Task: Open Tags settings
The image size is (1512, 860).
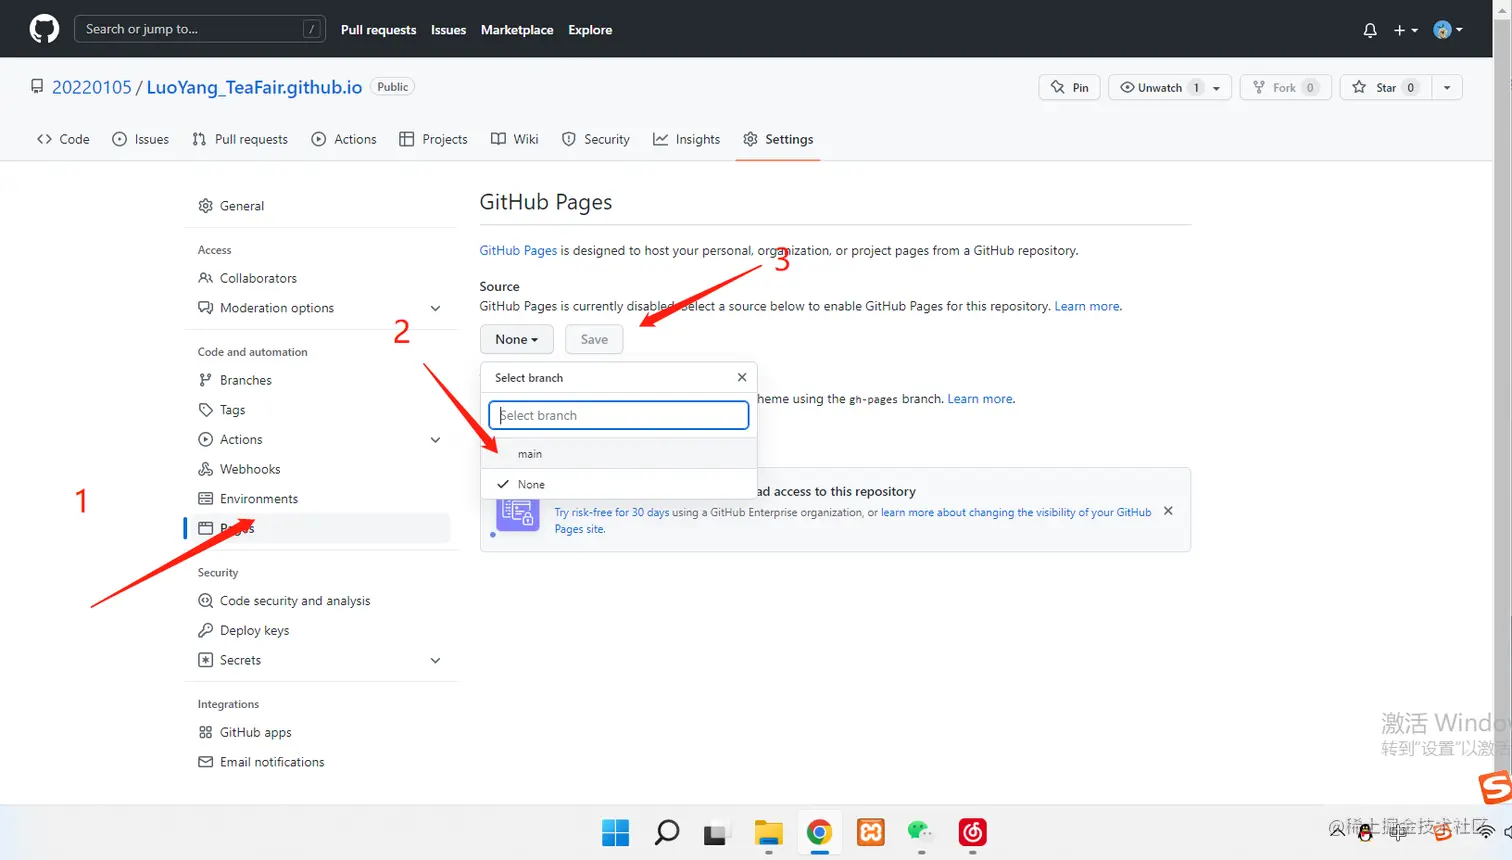Action: (232, 410)
